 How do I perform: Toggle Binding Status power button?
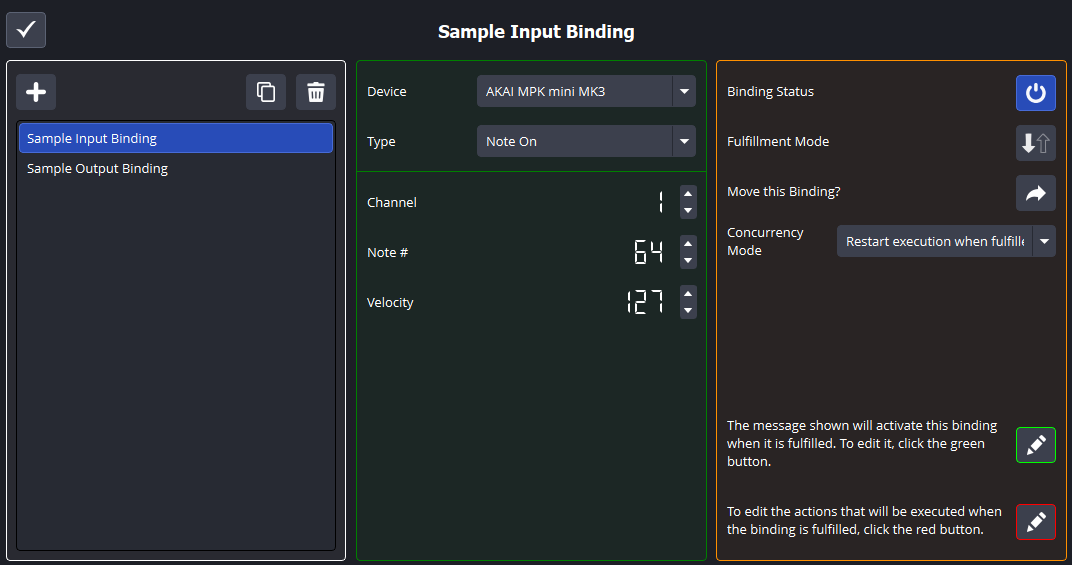1035,93
